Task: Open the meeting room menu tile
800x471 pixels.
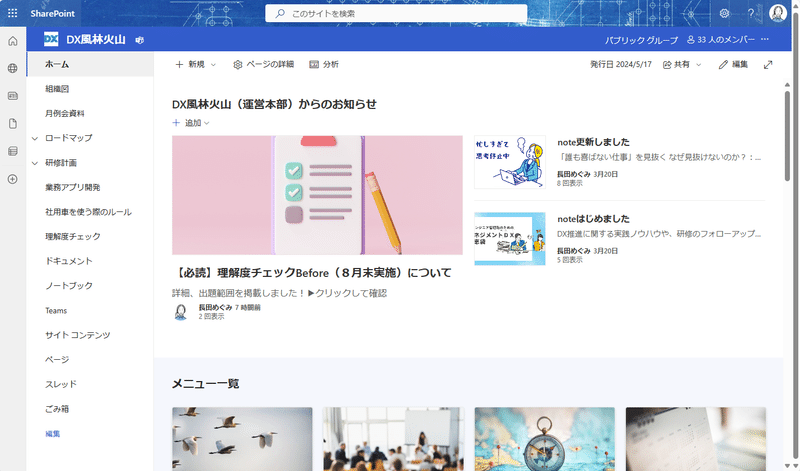Action: pos(393,439)
